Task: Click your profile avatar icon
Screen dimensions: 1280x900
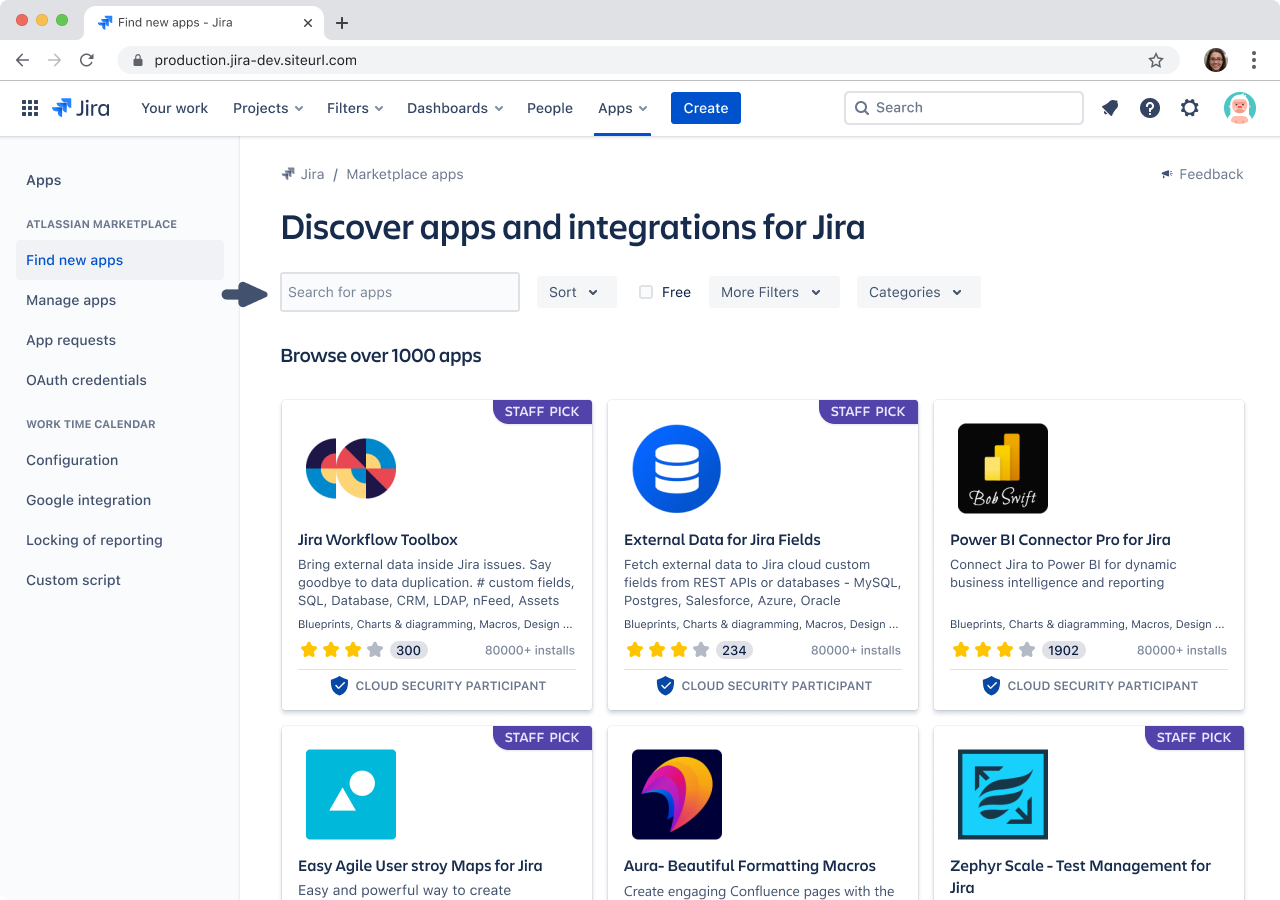Action: [x=1239, y=107]
